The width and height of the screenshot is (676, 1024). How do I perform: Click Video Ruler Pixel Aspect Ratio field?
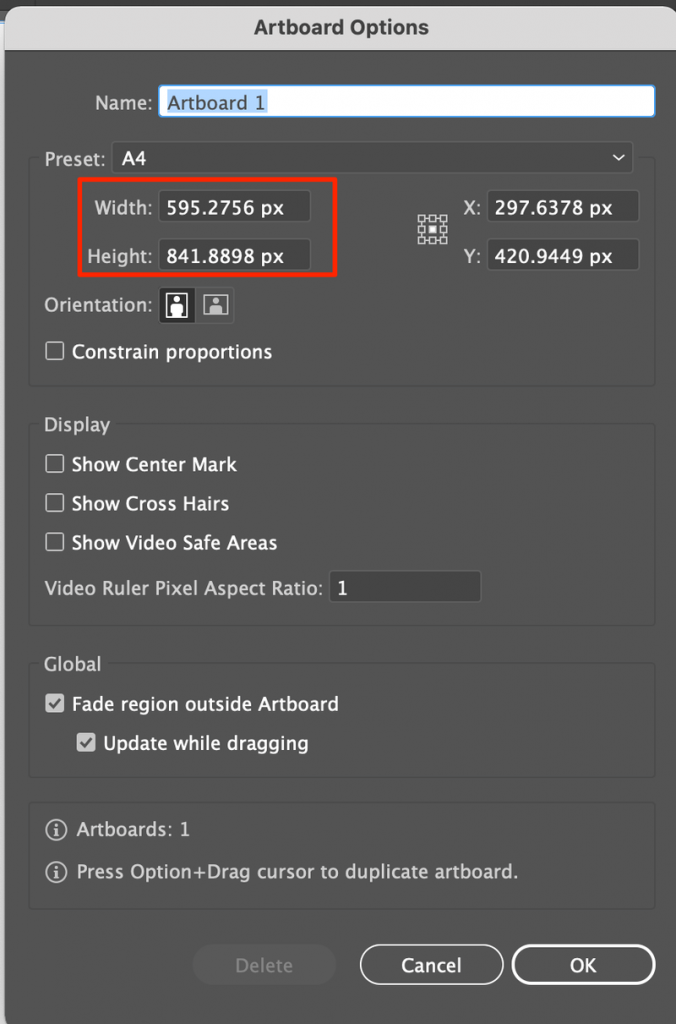405,587
